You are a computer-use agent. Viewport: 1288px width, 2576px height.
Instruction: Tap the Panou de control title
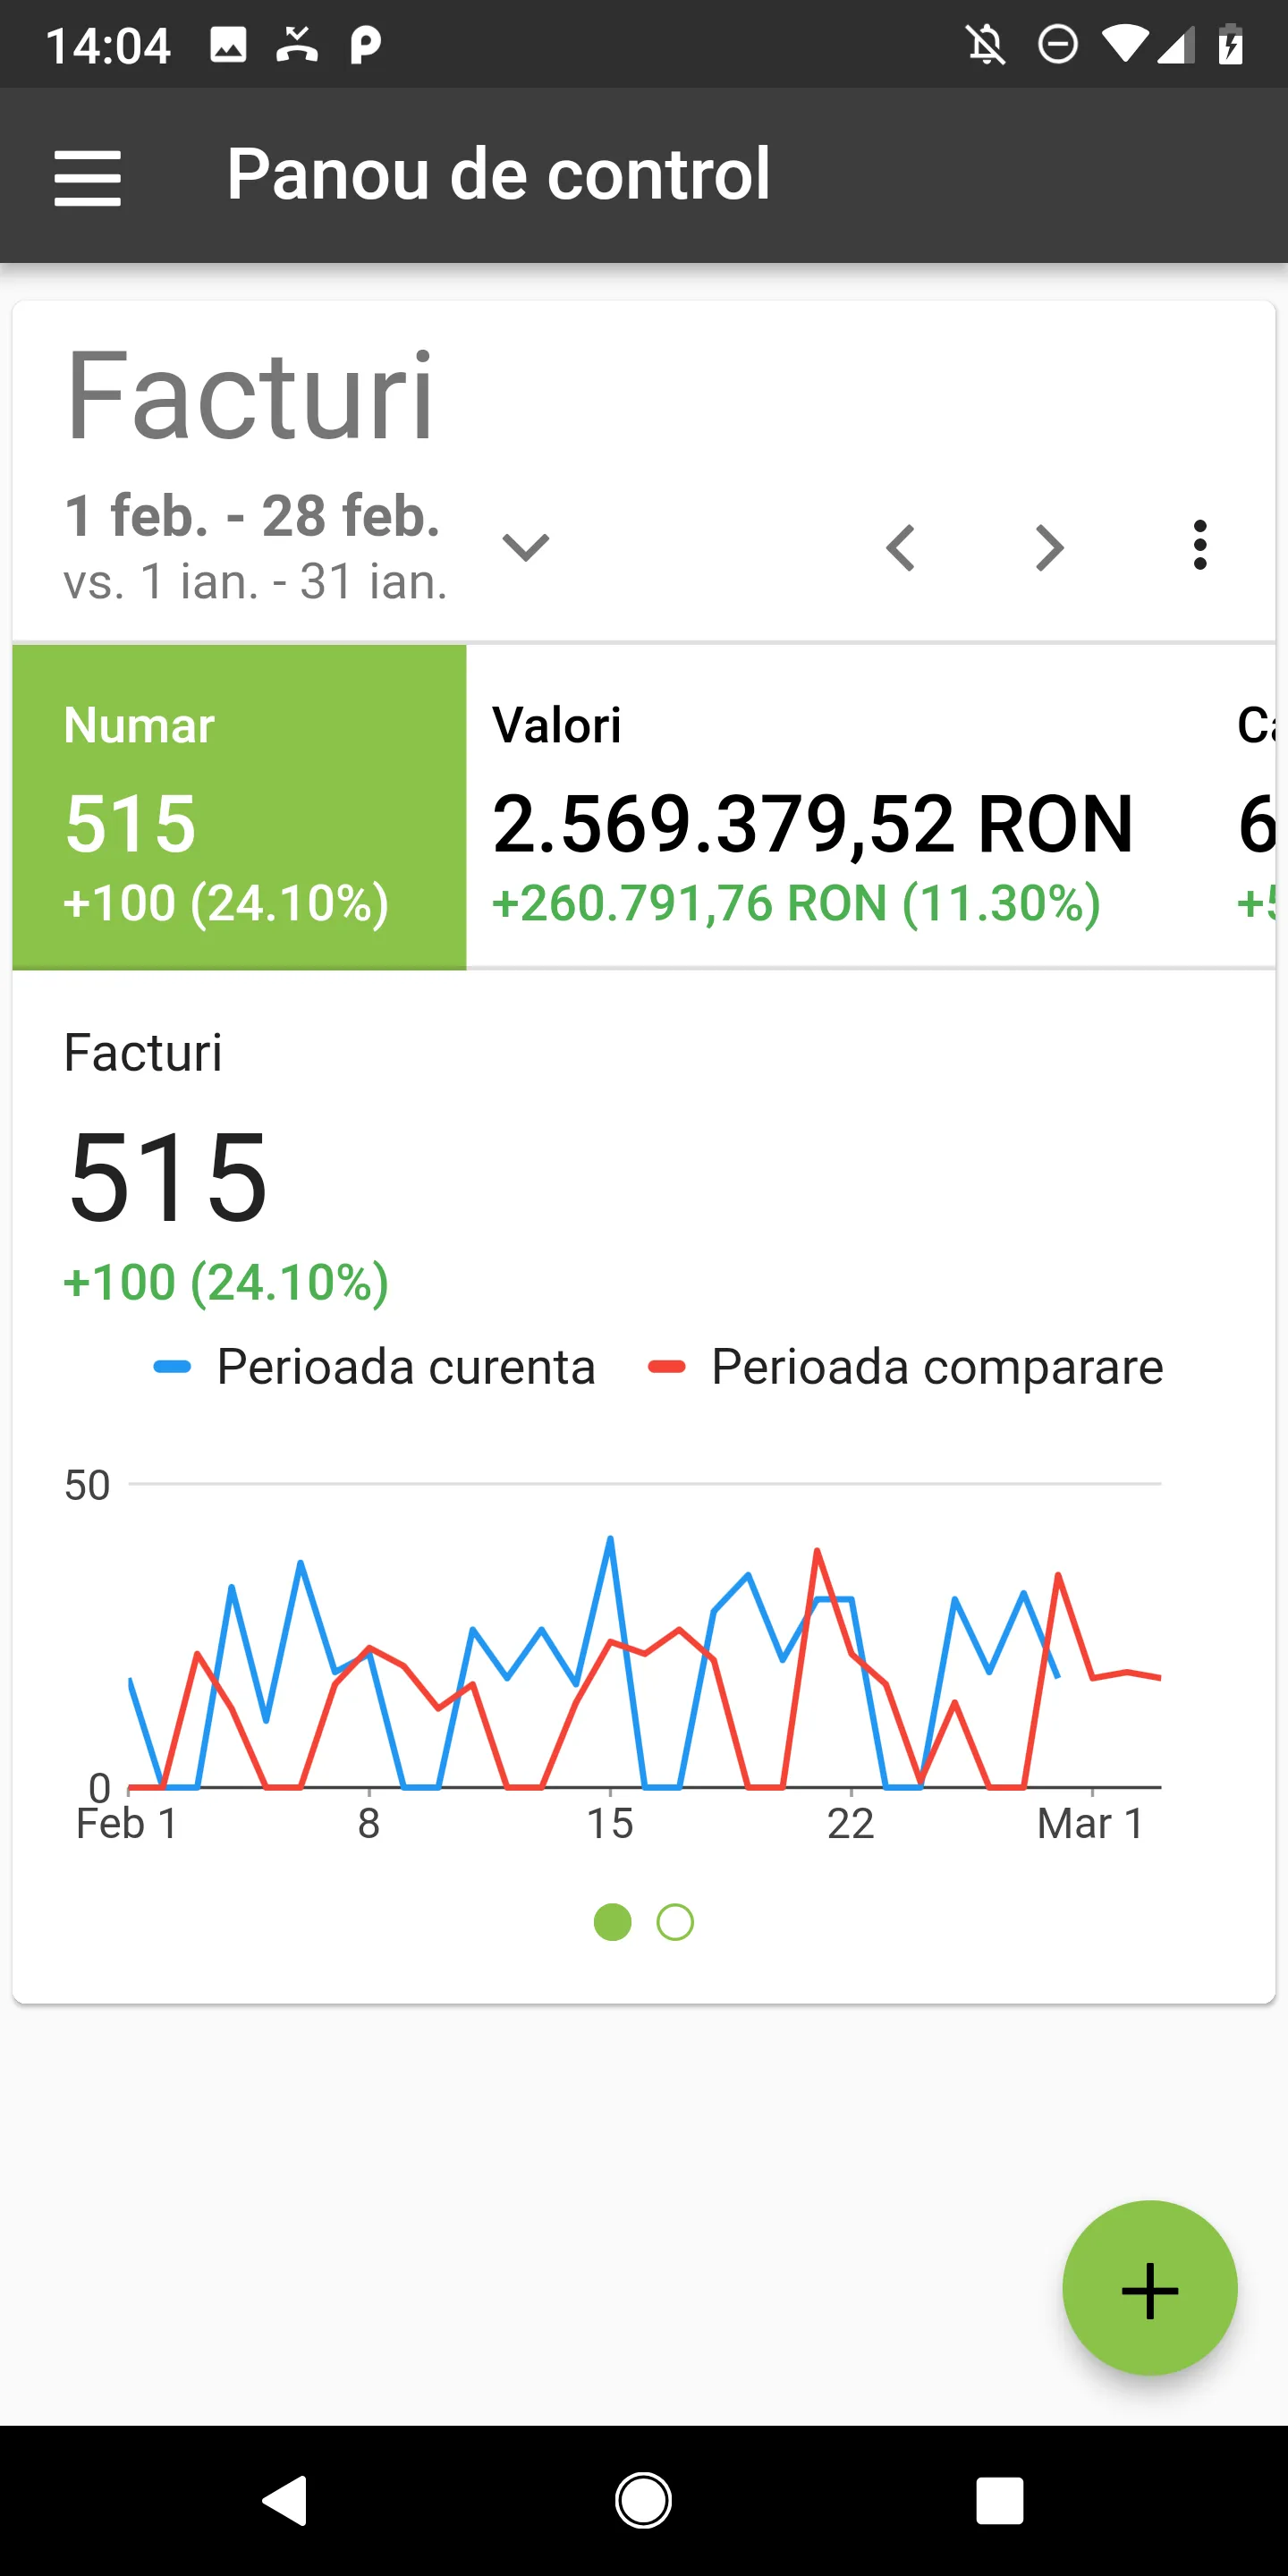click(x=499, y=174)
